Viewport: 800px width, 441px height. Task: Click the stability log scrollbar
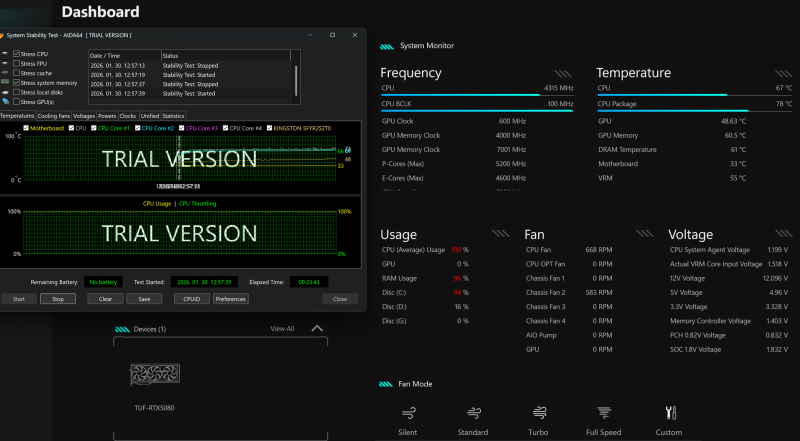click(x=295, y=79)
